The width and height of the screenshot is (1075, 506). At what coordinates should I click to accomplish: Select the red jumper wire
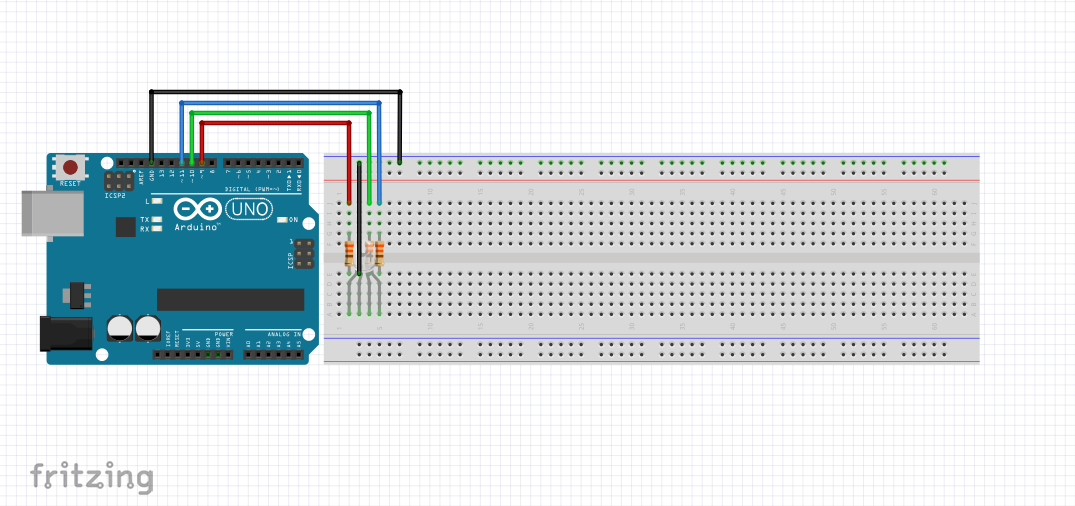point(276,123)
